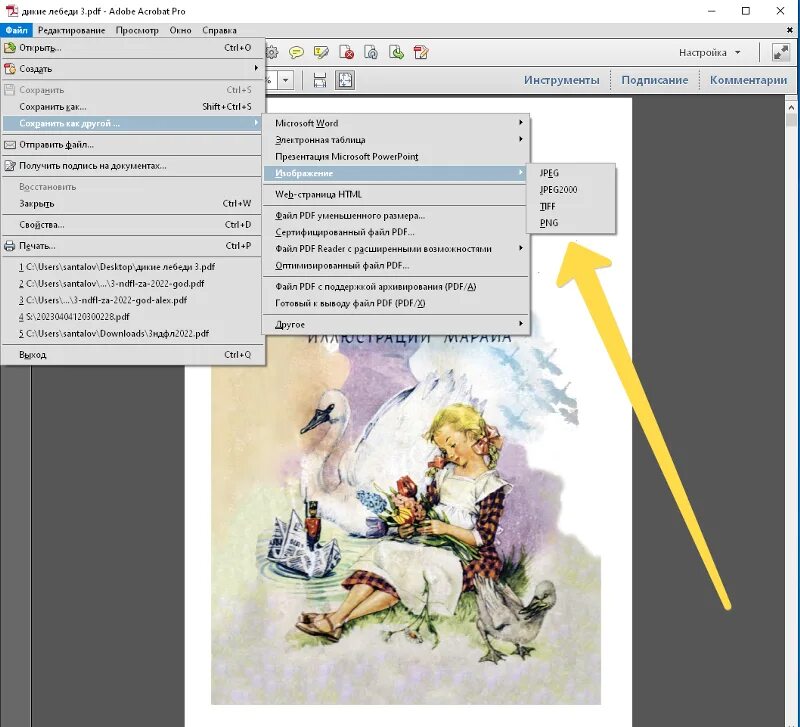
Task: Open recent file 3-ndfl-za-2022-god.pdf
Action: pos(133,284)
